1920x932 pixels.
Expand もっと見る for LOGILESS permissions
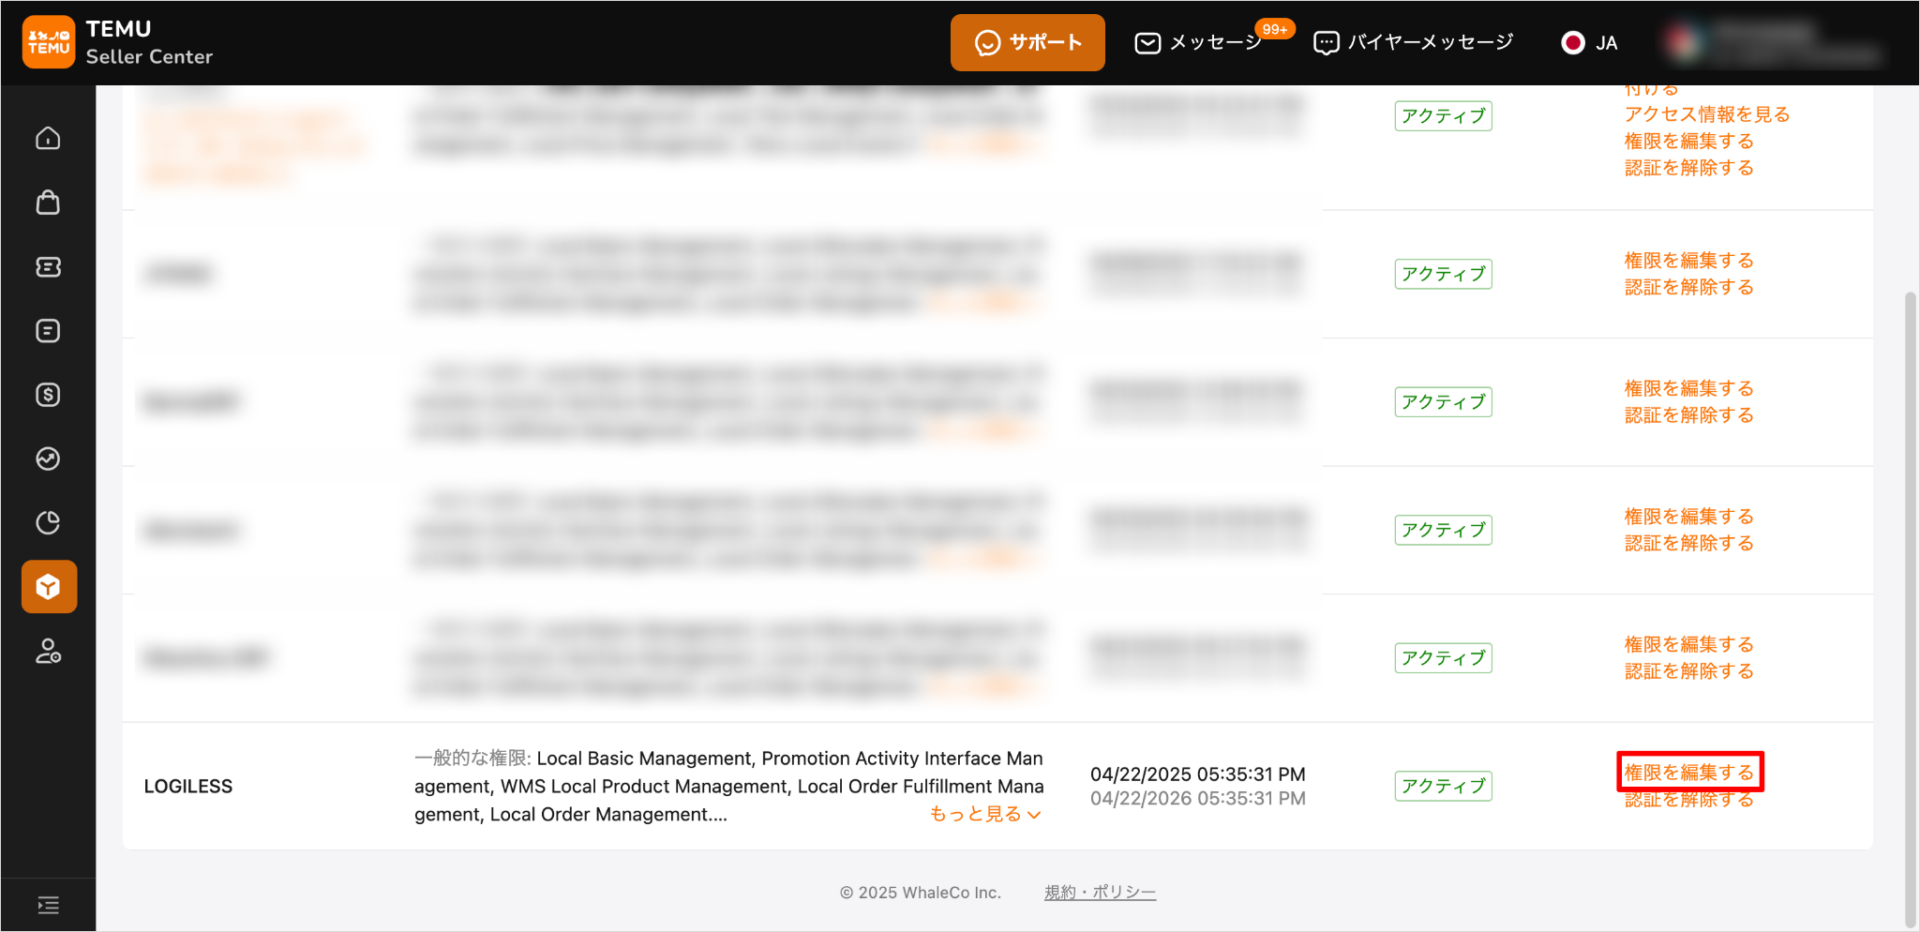pos(985,814)
